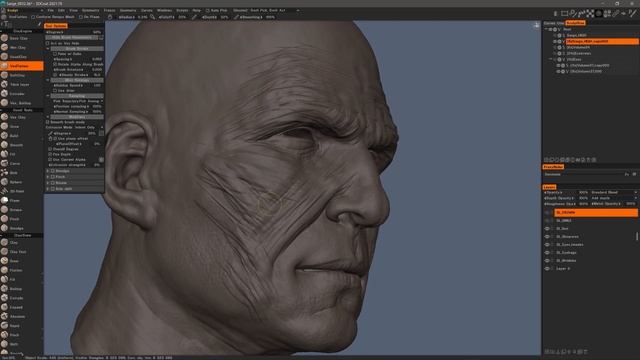The height and width of the screenshot is (360, 640).
Task: Select the Scrape tool
Action: 16,210
